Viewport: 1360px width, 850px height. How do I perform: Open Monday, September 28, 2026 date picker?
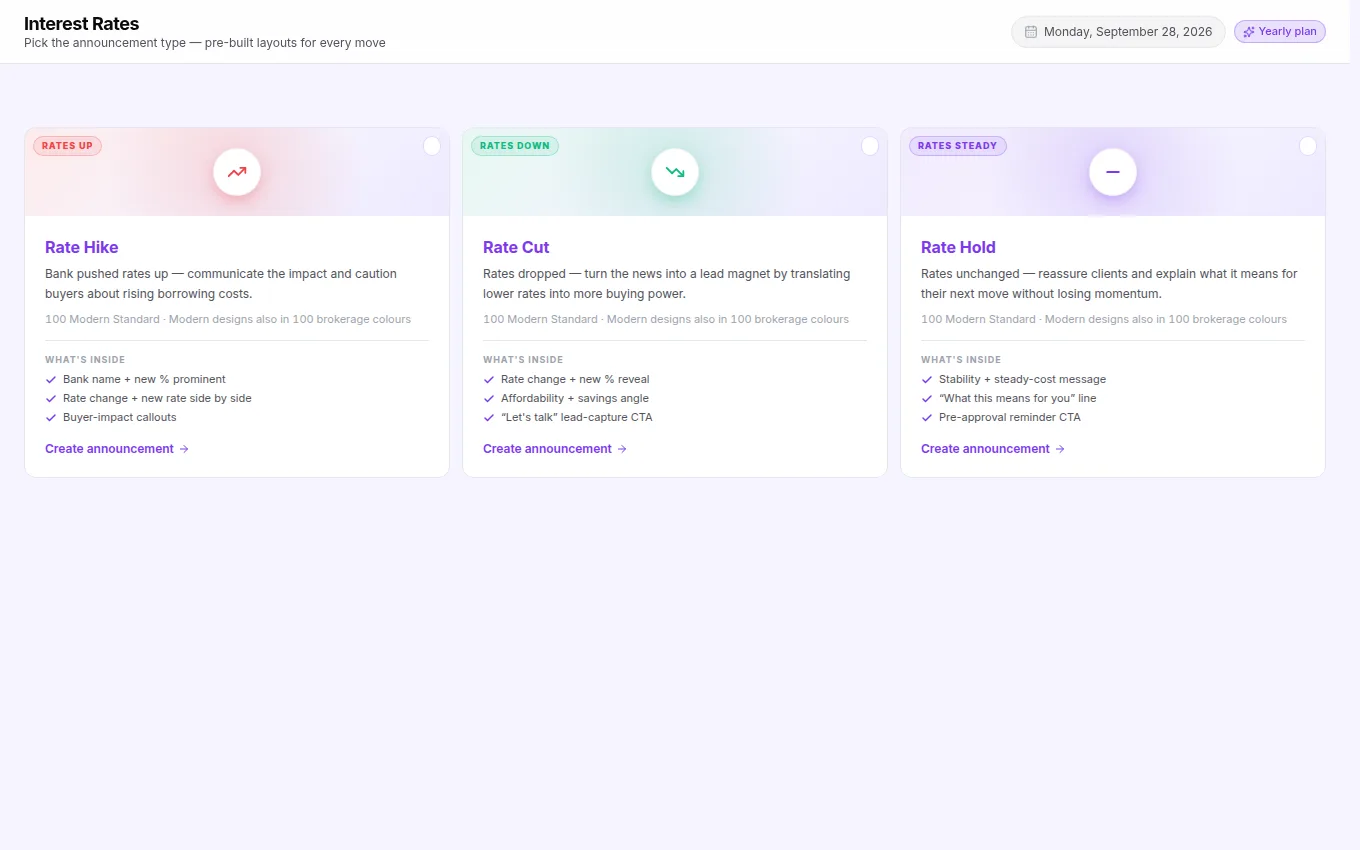tap(1118, 32)
